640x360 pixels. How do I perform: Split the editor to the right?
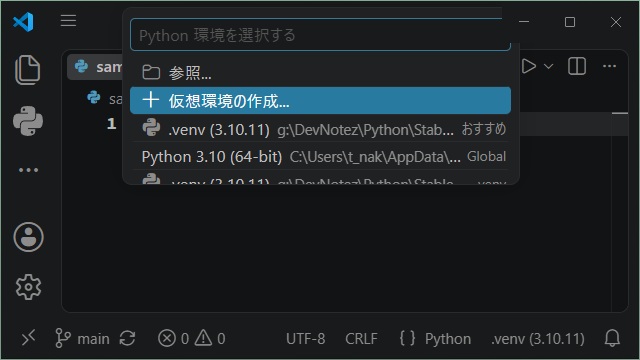[577, 66]
